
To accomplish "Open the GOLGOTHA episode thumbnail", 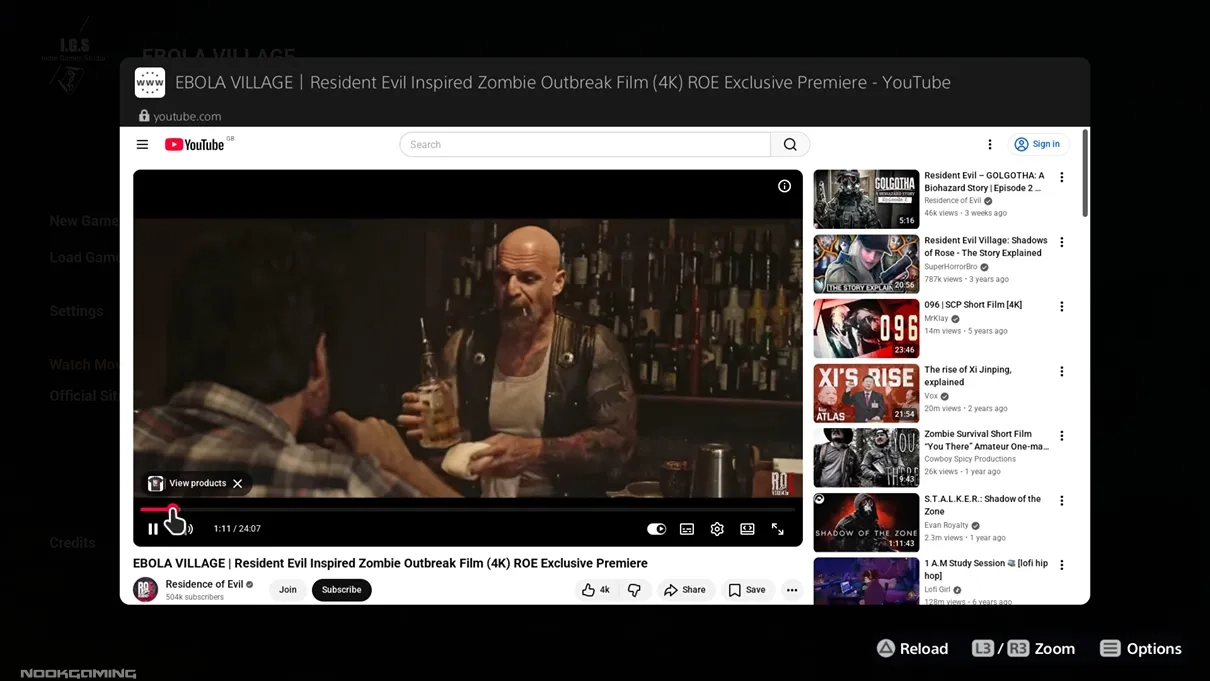I will (866, 199).
